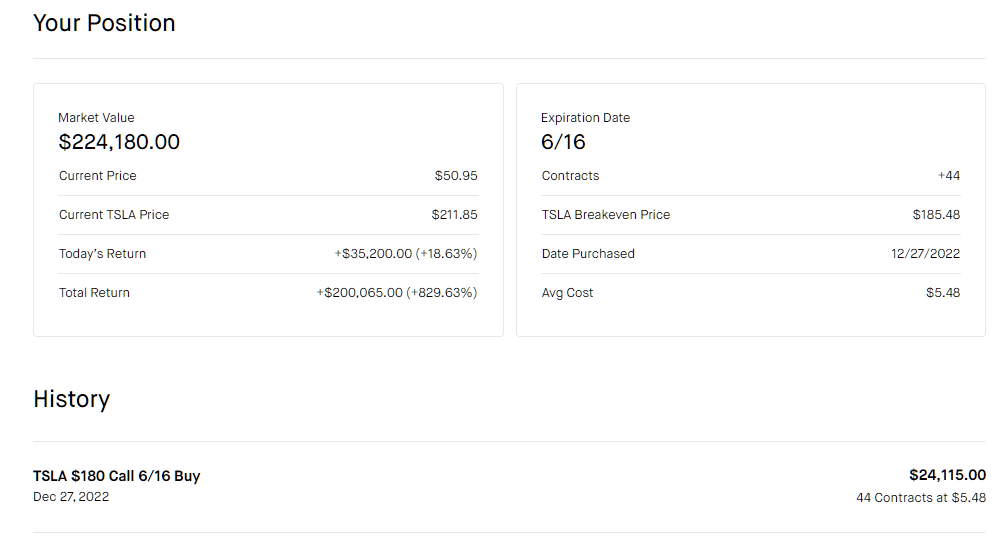Click the $50.95 current price value

455,176
